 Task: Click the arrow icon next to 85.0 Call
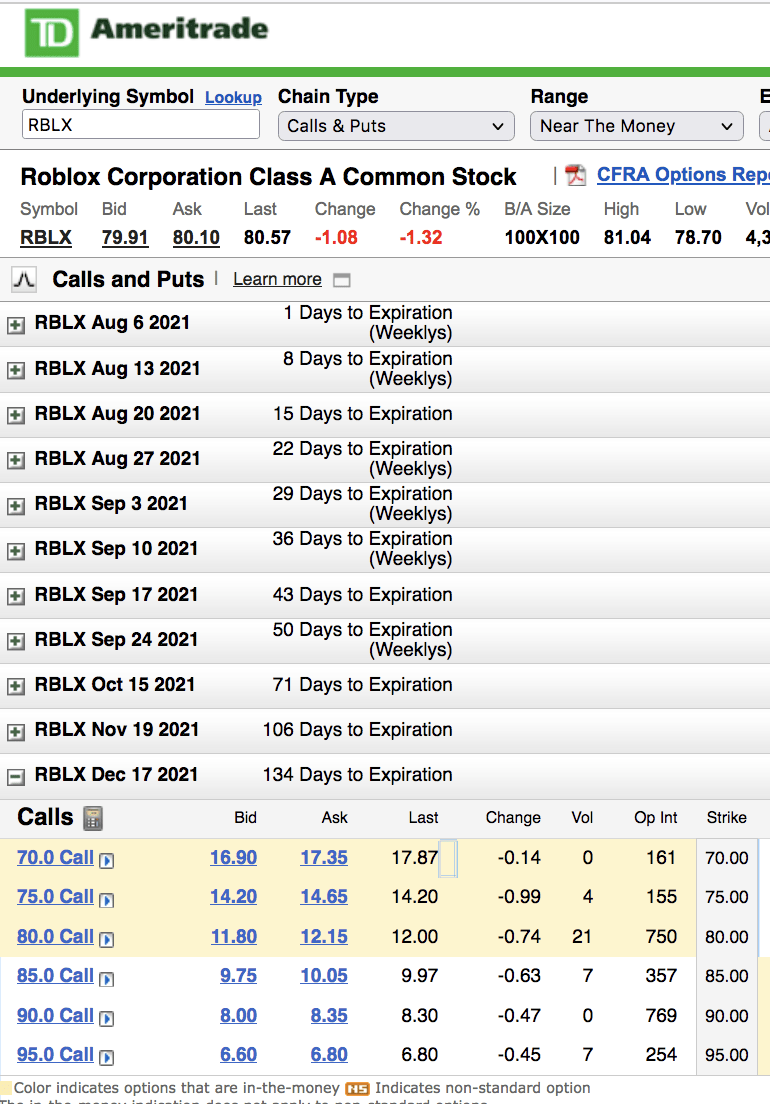pos(106,979)
